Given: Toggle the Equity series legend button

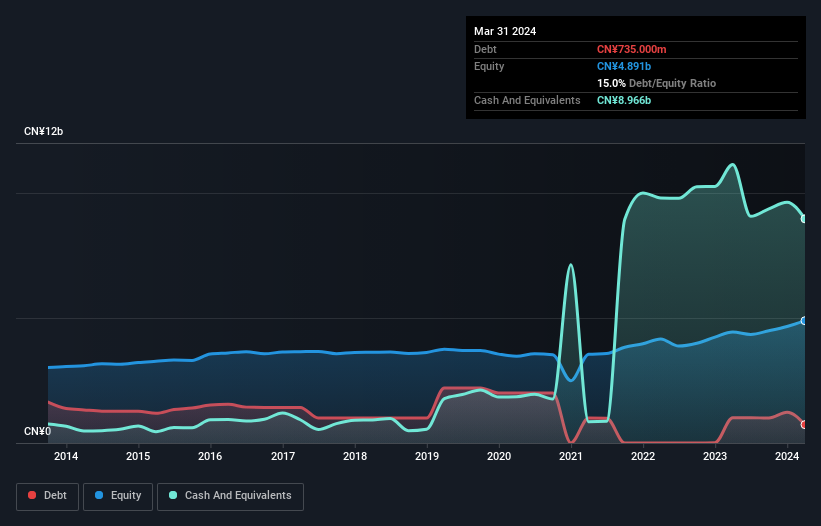Looking at the screenshot, I should pyautogui.click(x=118, y=496).
